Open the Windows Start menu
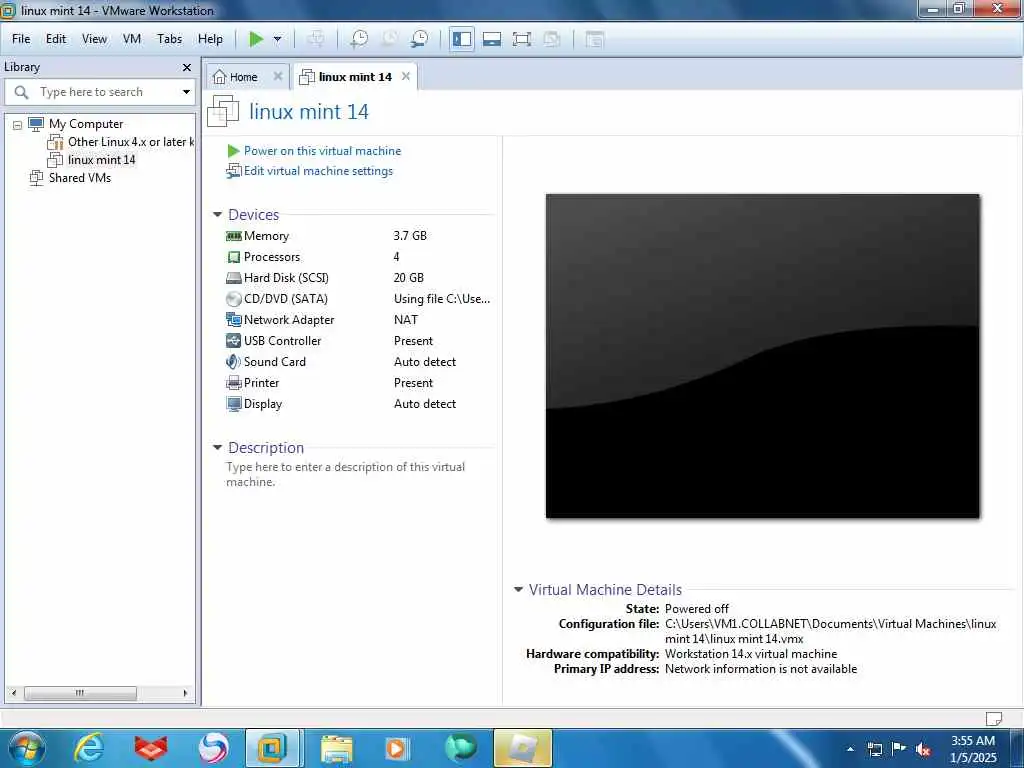1024x768 pixels. pos(26,748)
